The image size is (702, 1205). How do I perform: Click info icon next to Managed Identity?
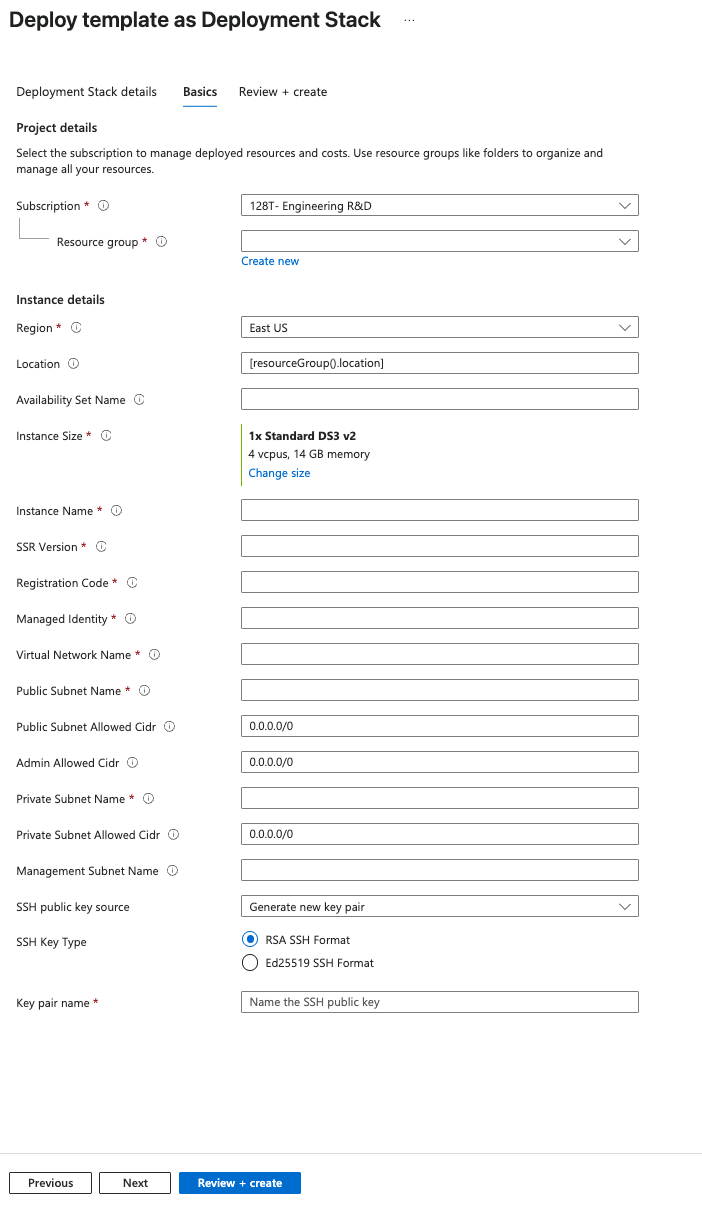click(130, 619)
